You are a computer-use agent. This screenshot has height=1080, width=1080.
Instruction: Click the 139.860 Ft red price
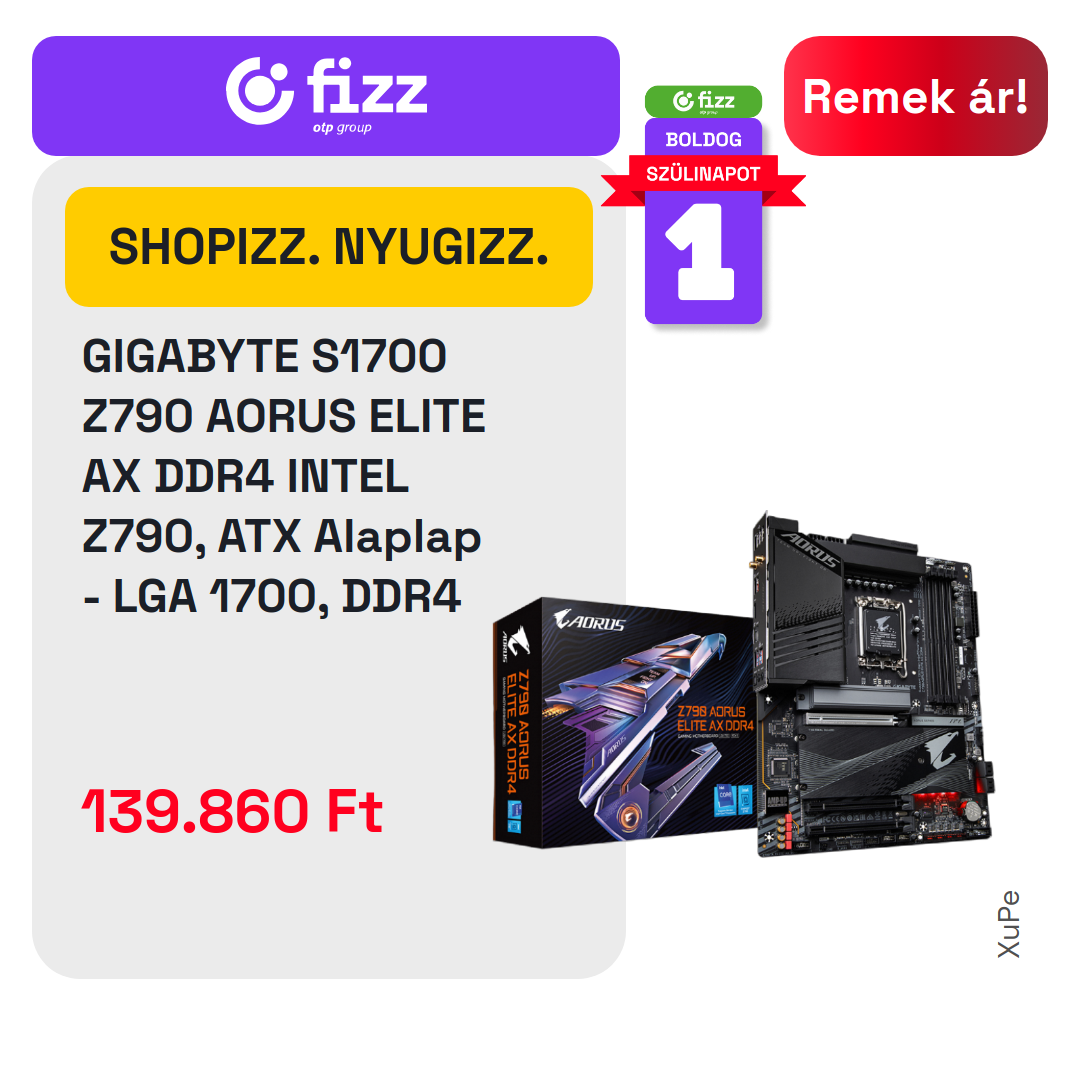[232, 811]
